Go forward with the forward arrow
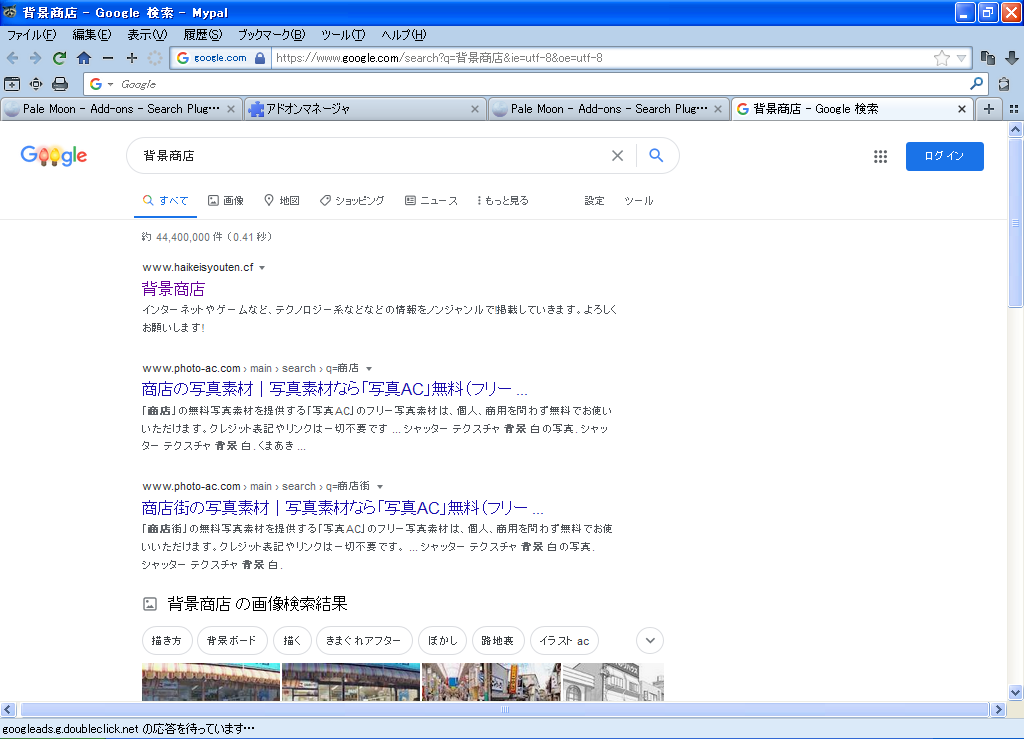This screenshot has height=739, width=1024. coord(35,58)
